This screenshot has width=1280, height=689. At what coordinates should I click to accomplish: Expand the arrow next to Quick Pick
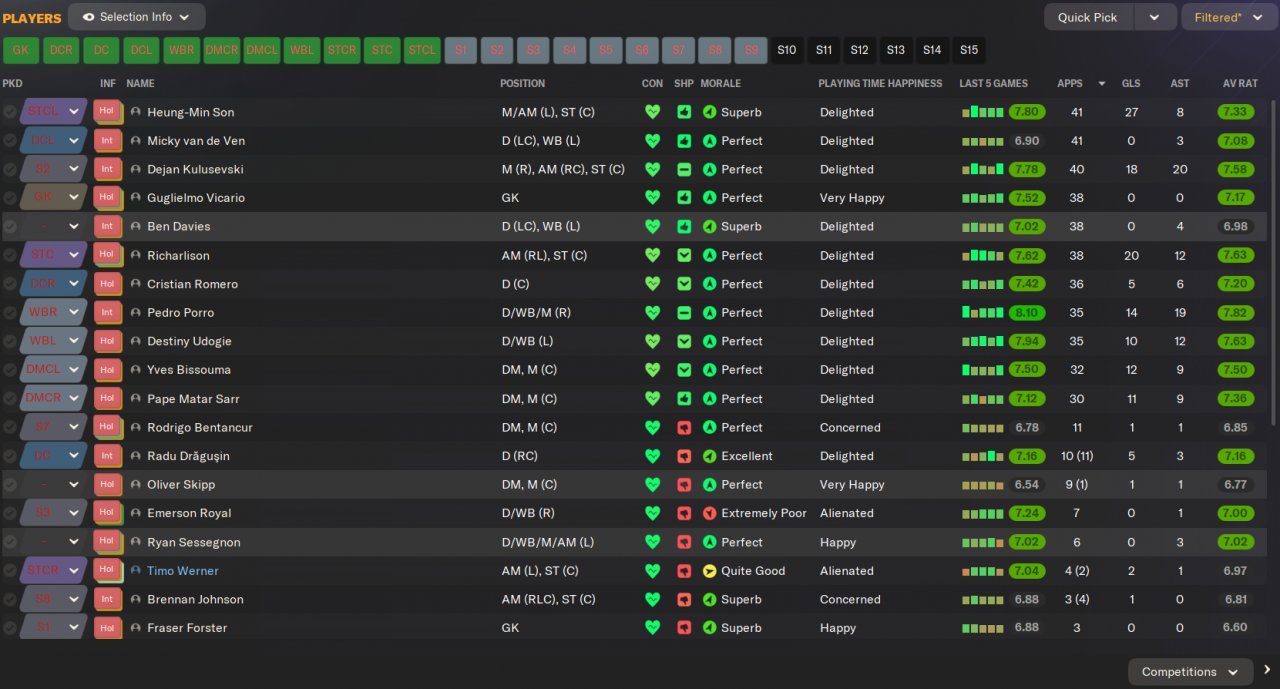tap(1154, 17)
